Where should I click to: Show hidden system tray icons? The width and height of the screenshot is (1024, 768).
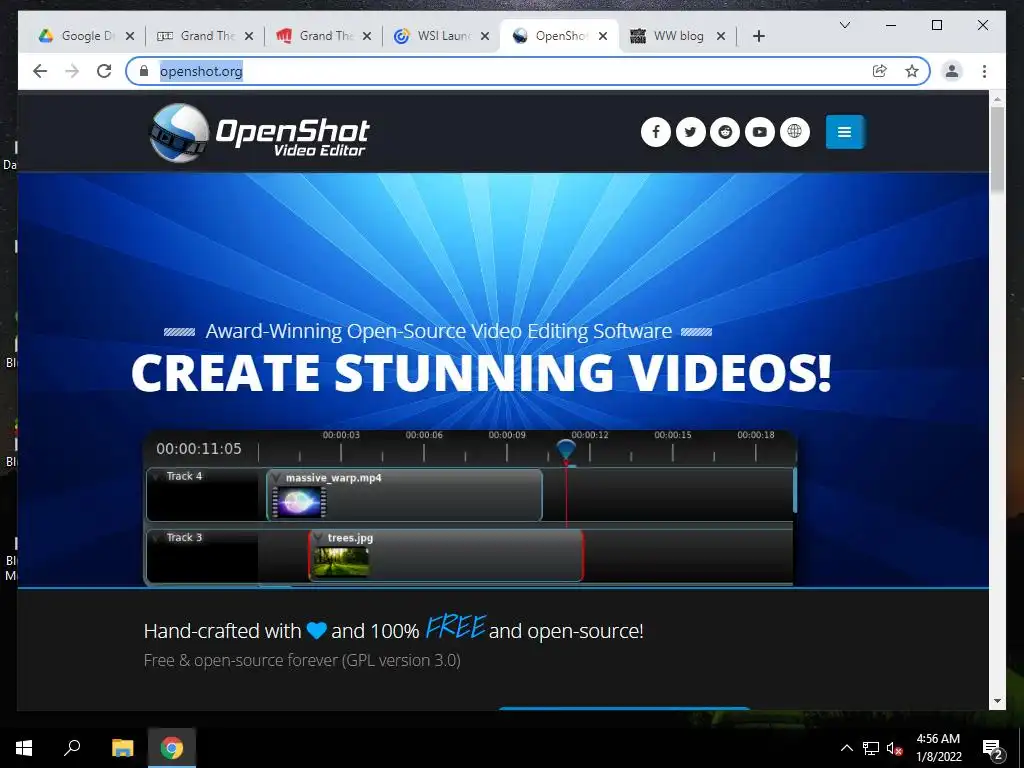(846, 748)
